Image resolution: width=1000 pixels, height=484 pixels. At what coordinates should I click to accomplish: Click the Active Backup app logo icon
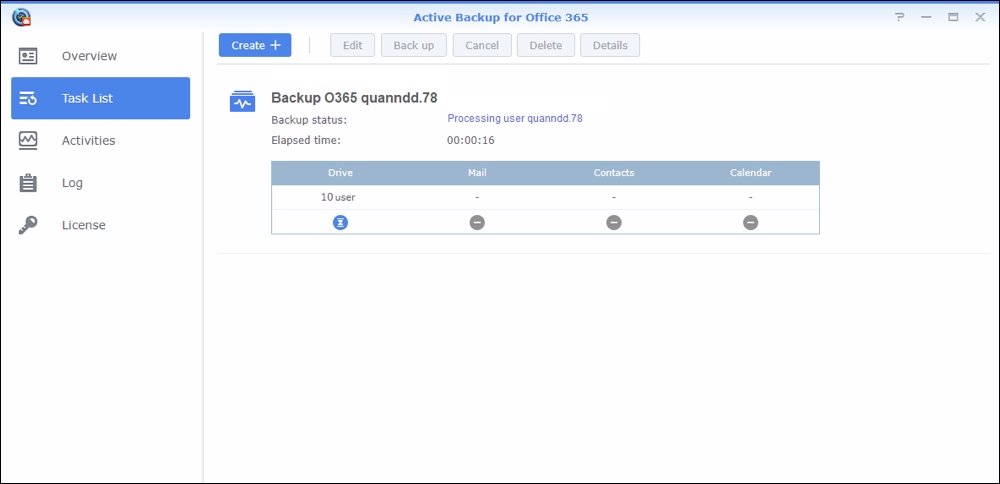pos(19,17)
